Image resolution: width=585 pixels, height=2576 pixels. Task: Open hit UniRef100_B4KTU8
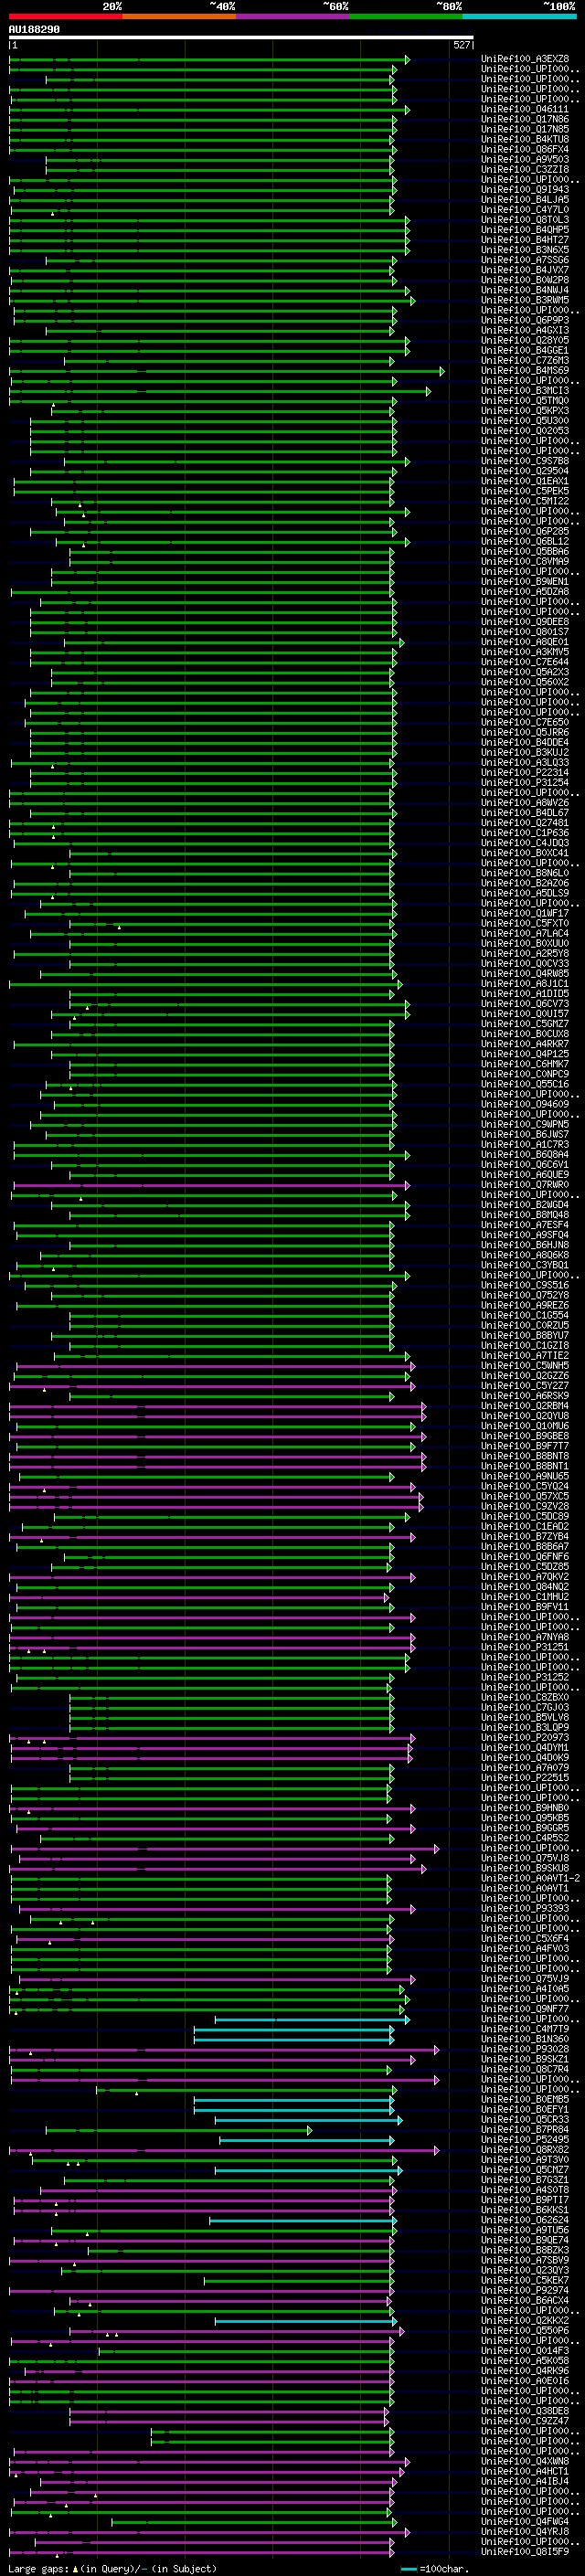[525, 139]
